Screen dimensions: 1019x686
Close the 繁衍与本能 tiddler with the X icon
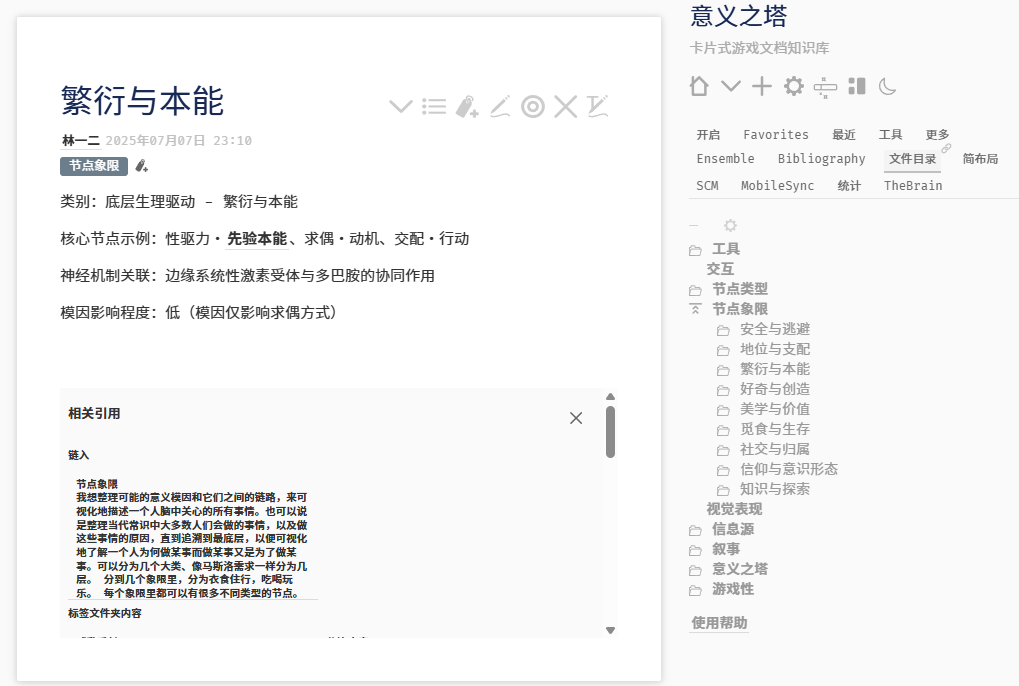tap(566, 107)
